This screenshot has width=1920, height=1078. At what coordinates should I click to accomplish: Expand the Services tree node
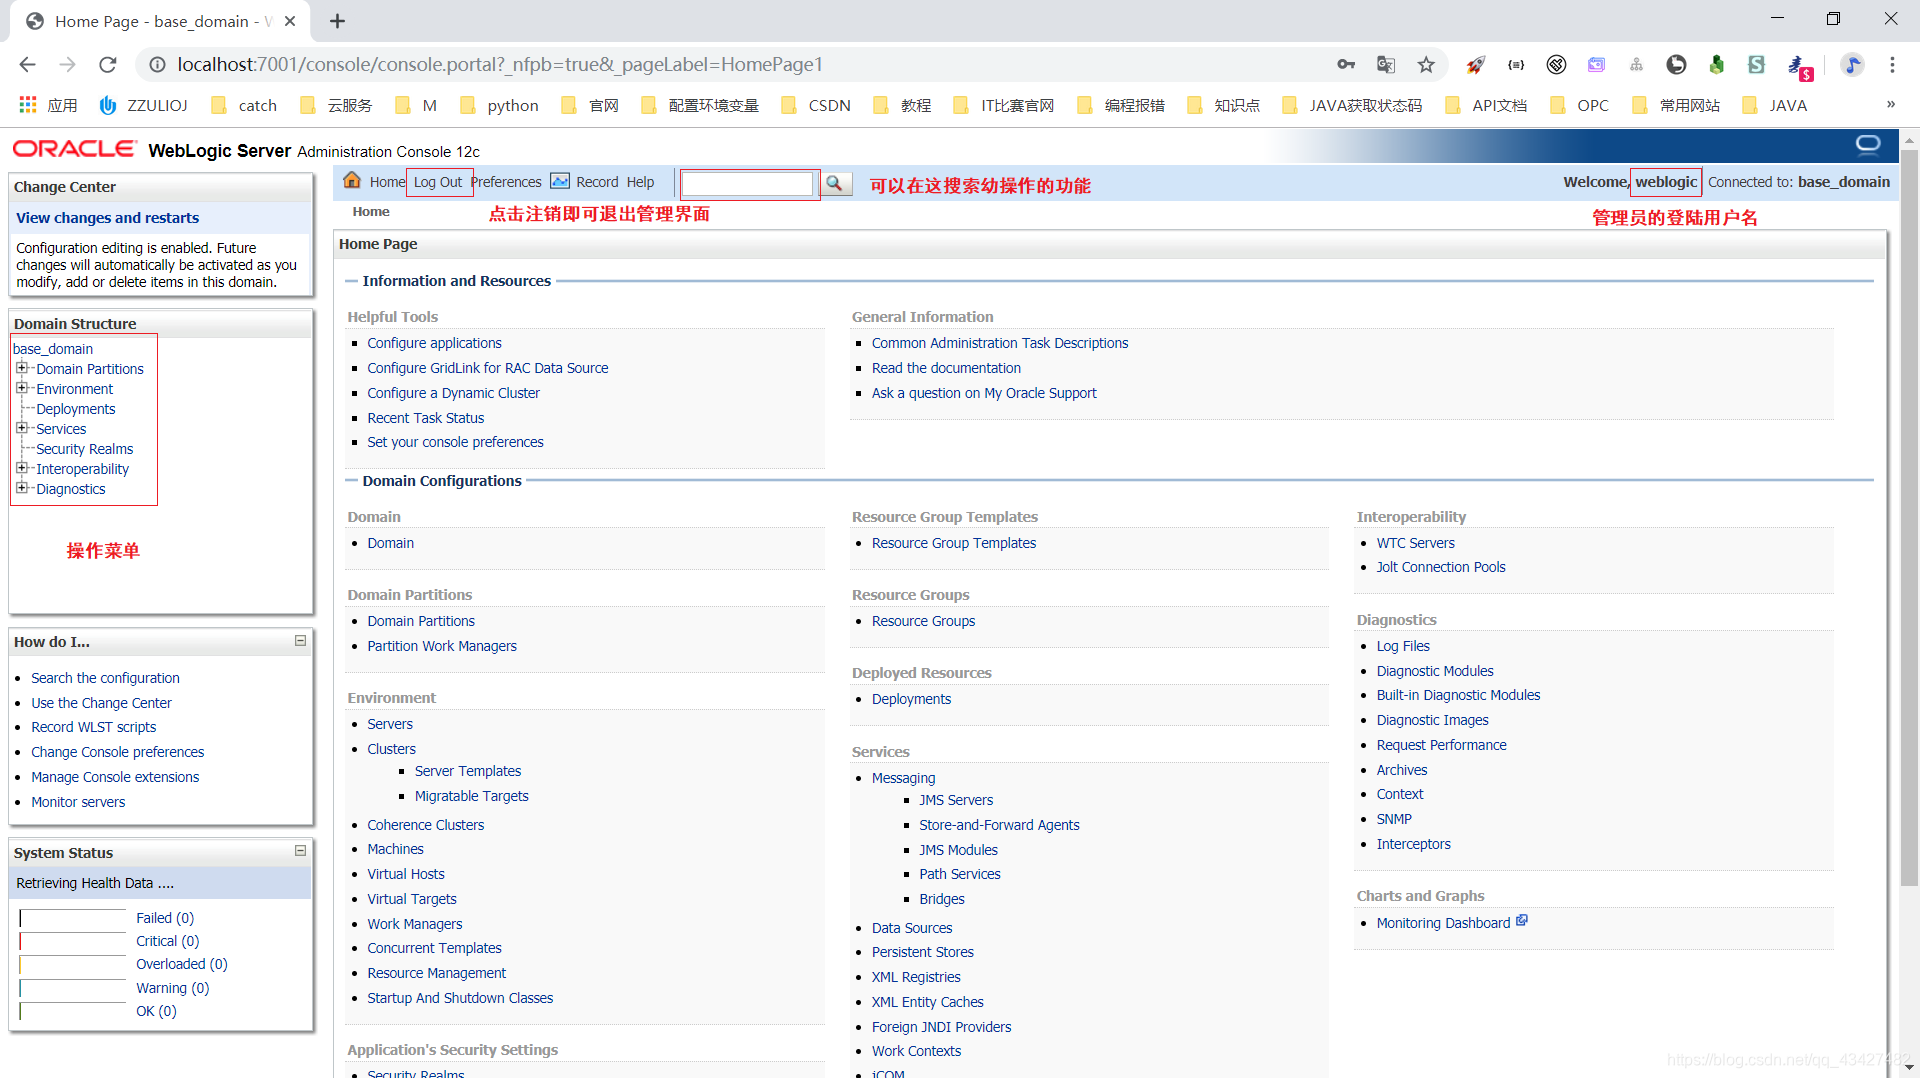click(x=22, y=428)
